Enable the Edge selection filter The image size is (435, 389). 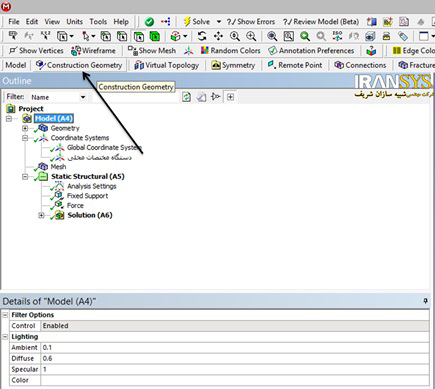122,36
